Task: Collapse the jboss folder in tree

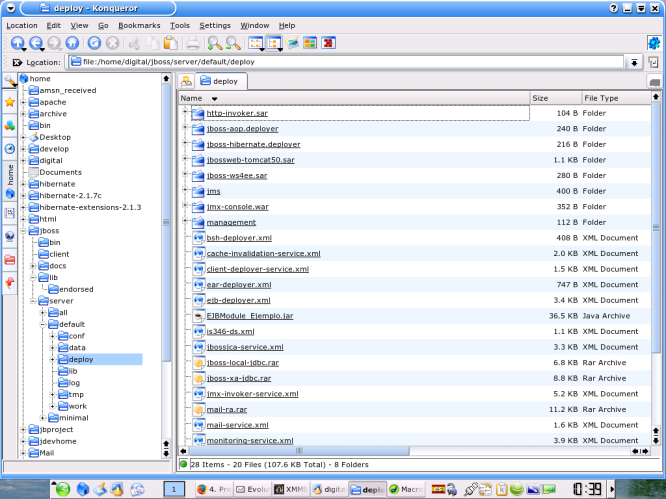Action: click(x=23, y=230)
